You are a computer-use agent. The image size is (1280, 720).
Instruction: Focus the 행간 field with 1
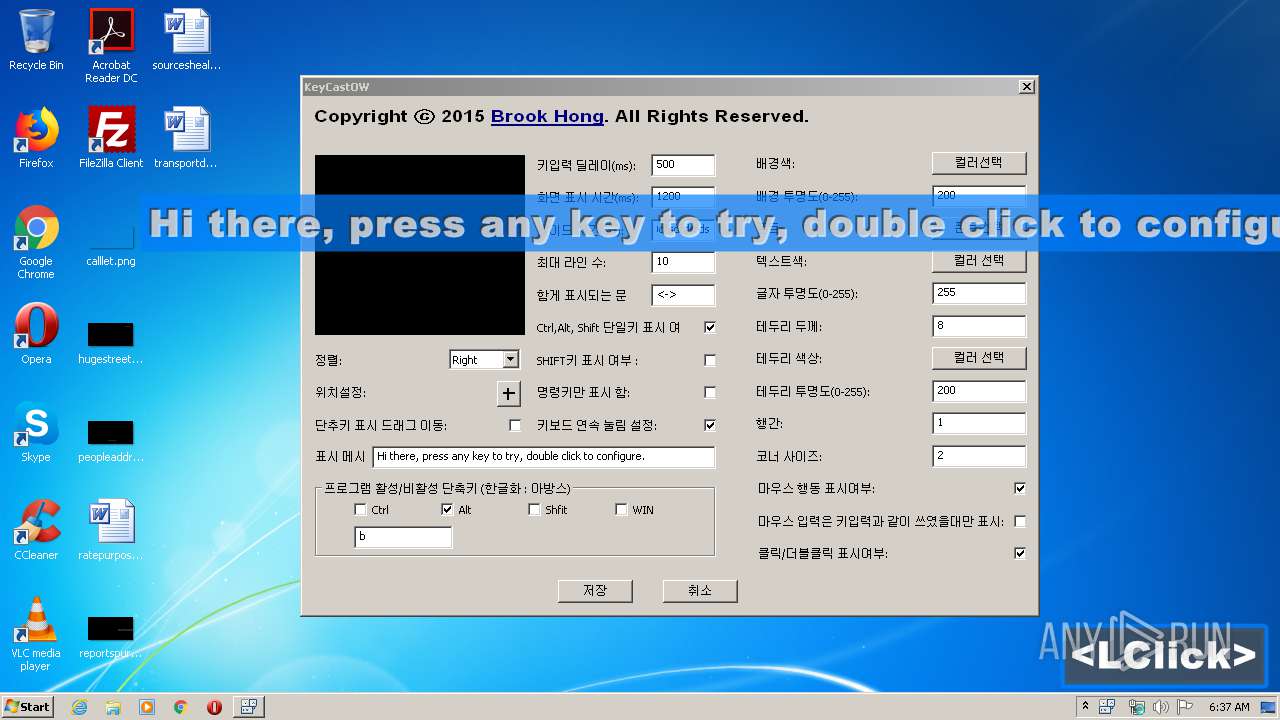[979, 423]
